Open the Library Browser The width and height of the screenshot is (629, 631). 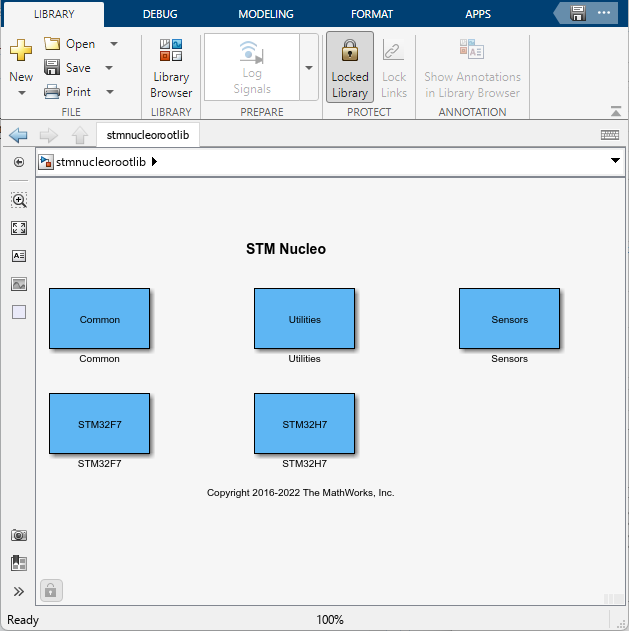coord(171,68)
